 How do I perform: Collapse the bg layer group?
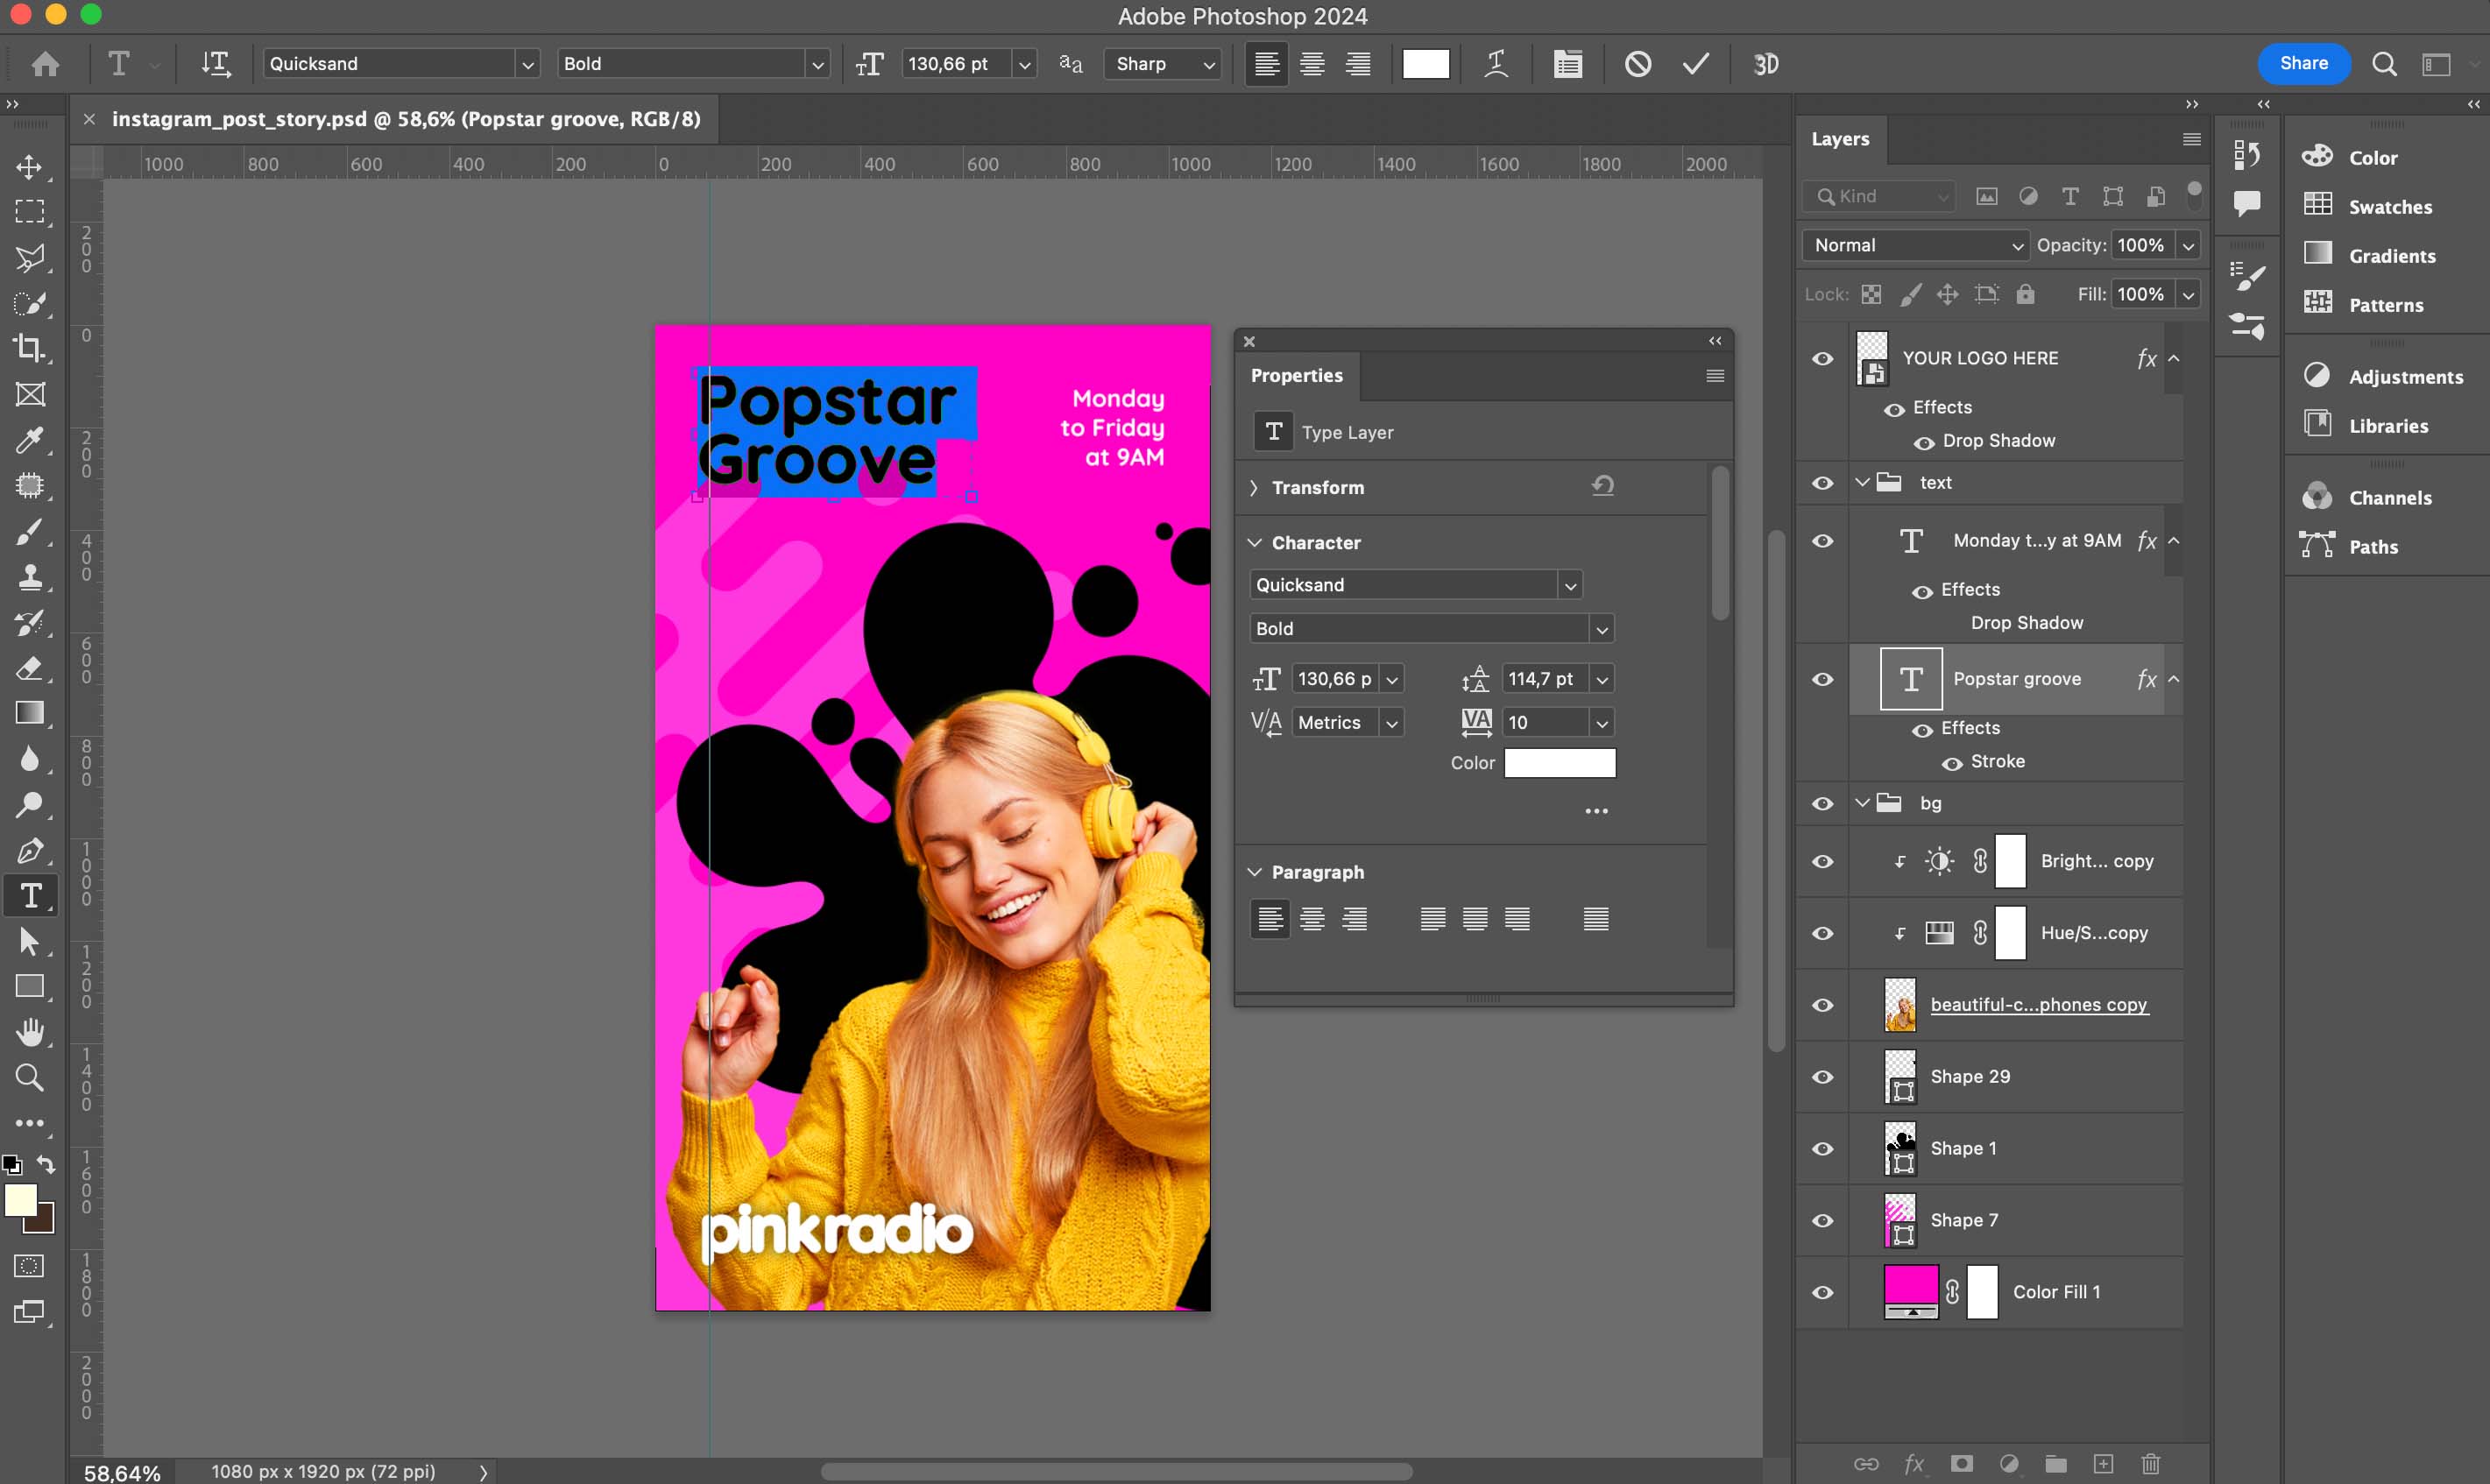[x=1862, y=803]
